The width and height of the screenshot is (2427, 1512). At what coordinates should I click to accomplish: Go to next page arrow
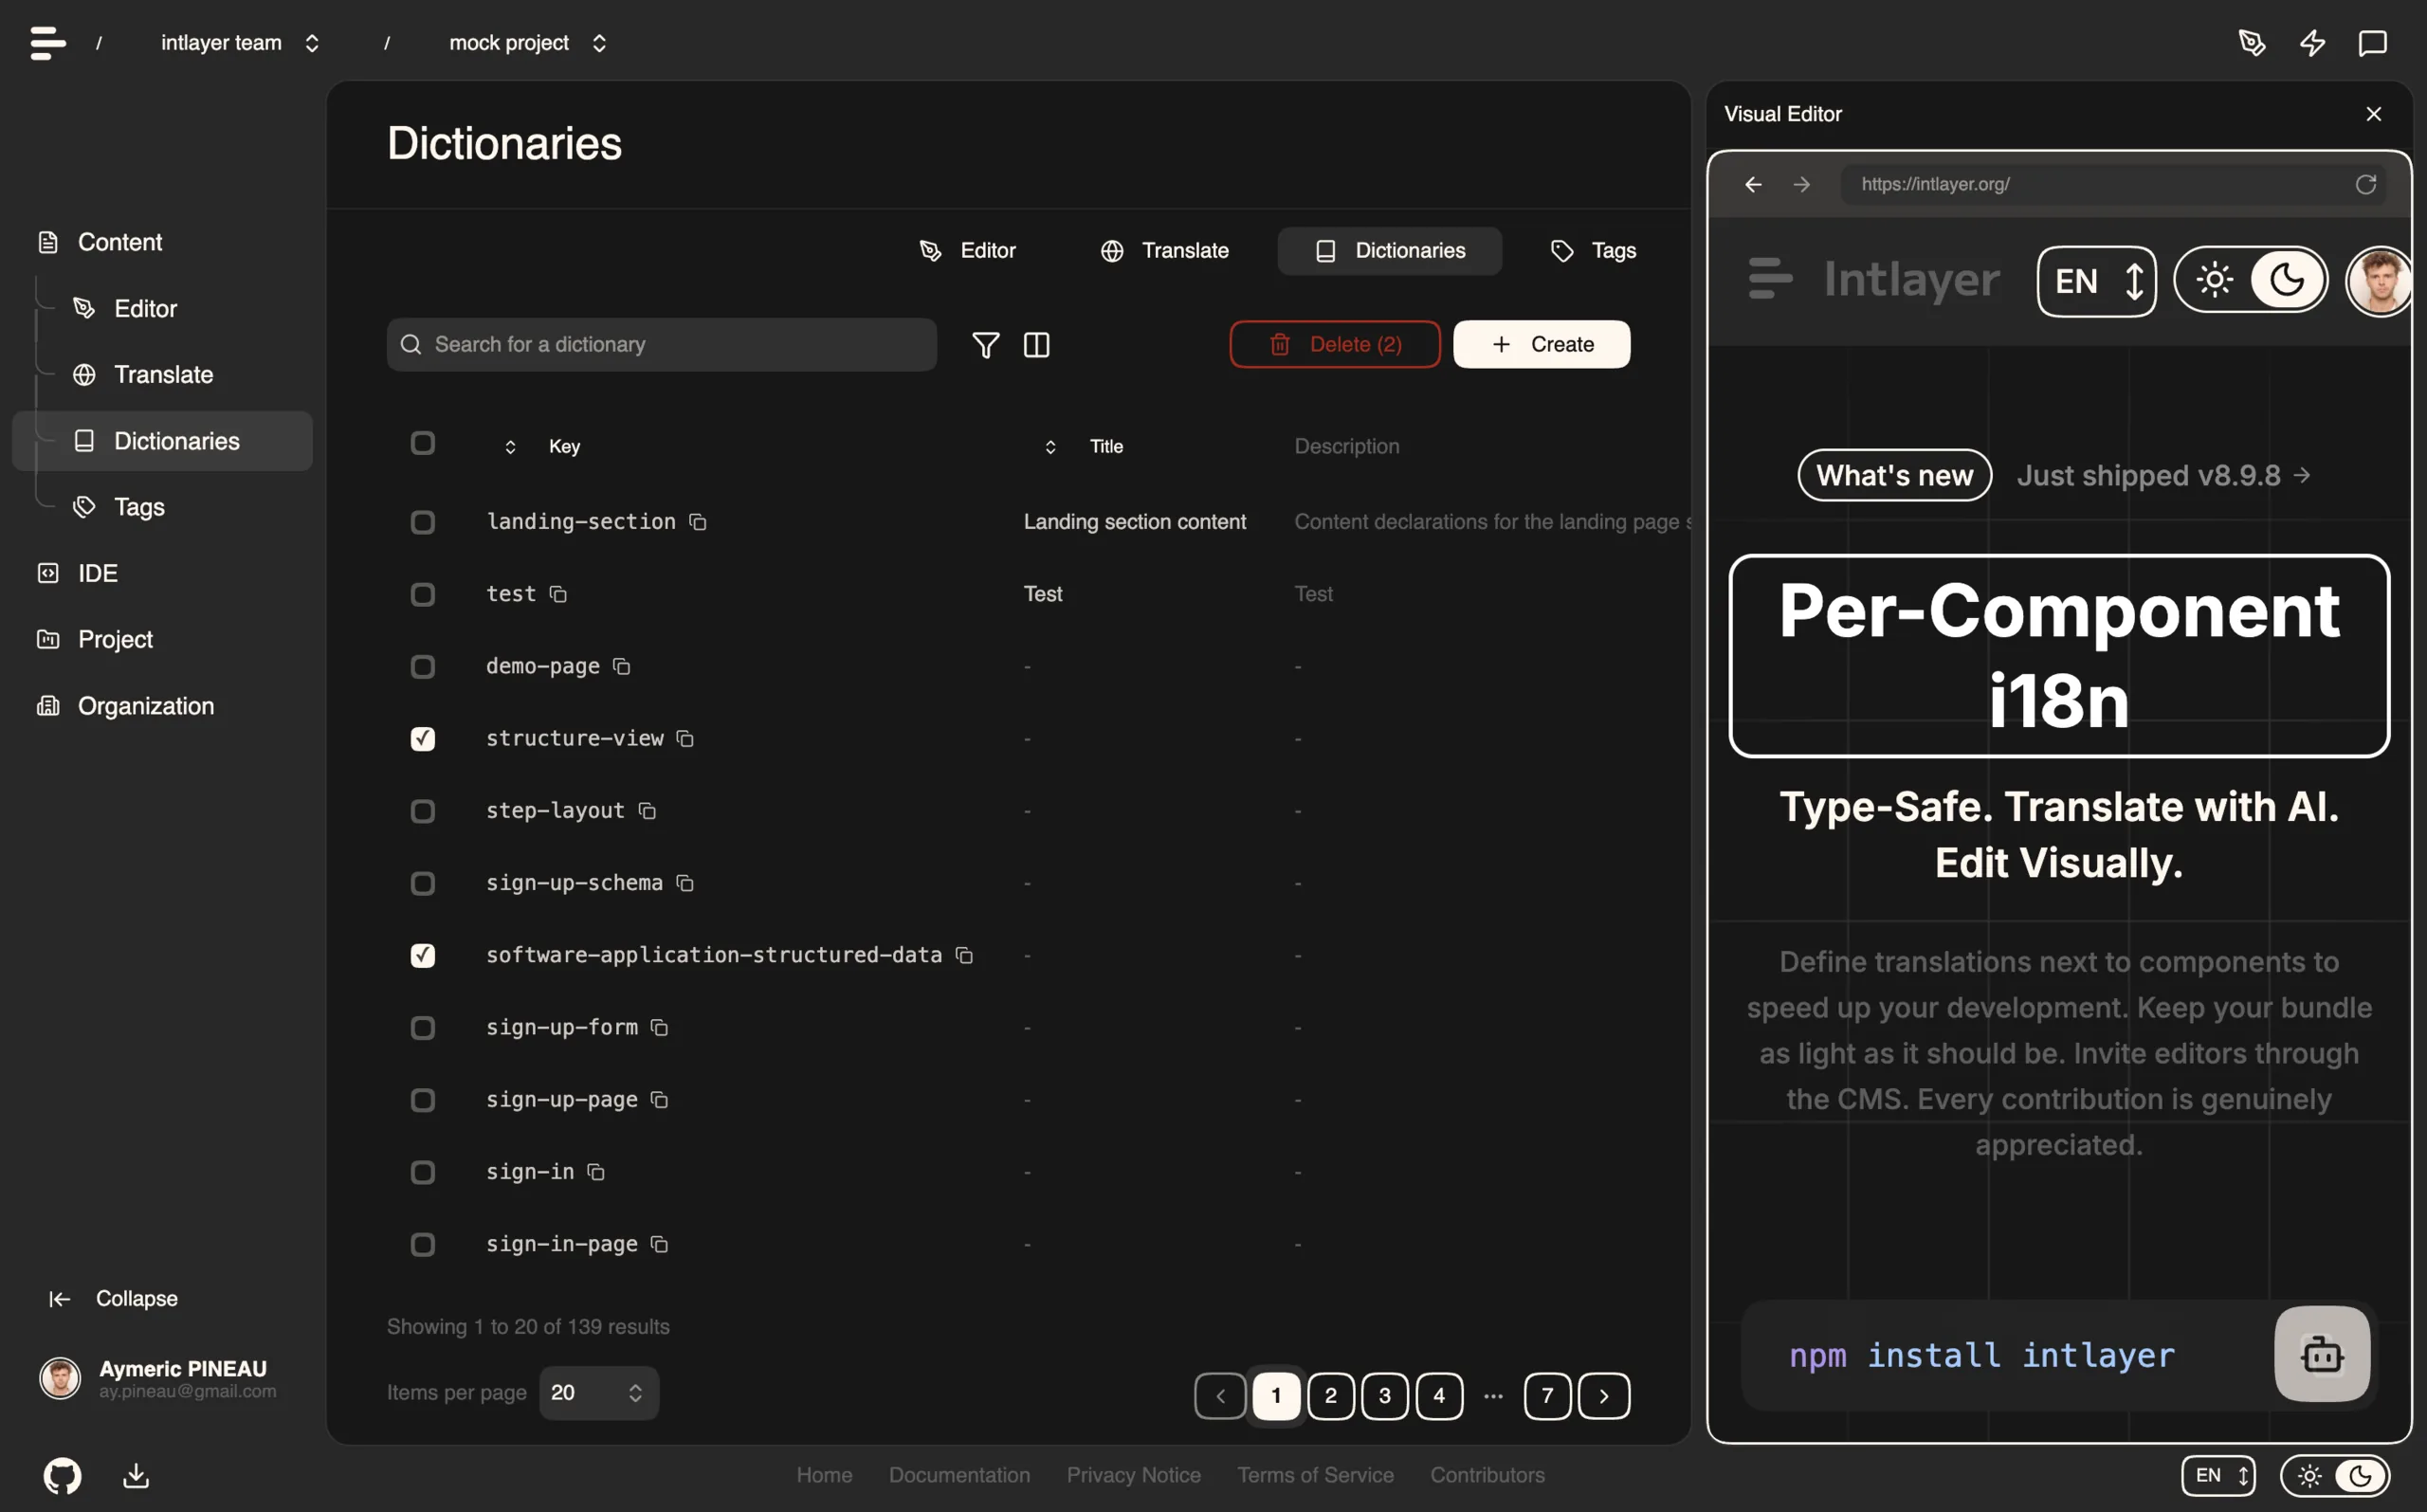[x=1604, y=1396]
